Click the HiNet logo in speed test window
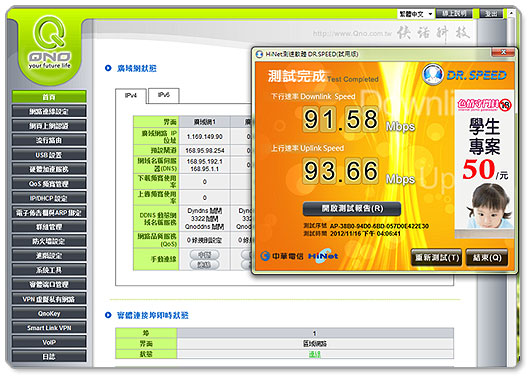Image resolution: width=529 pixels, height=379 pixels. [323, 255]
